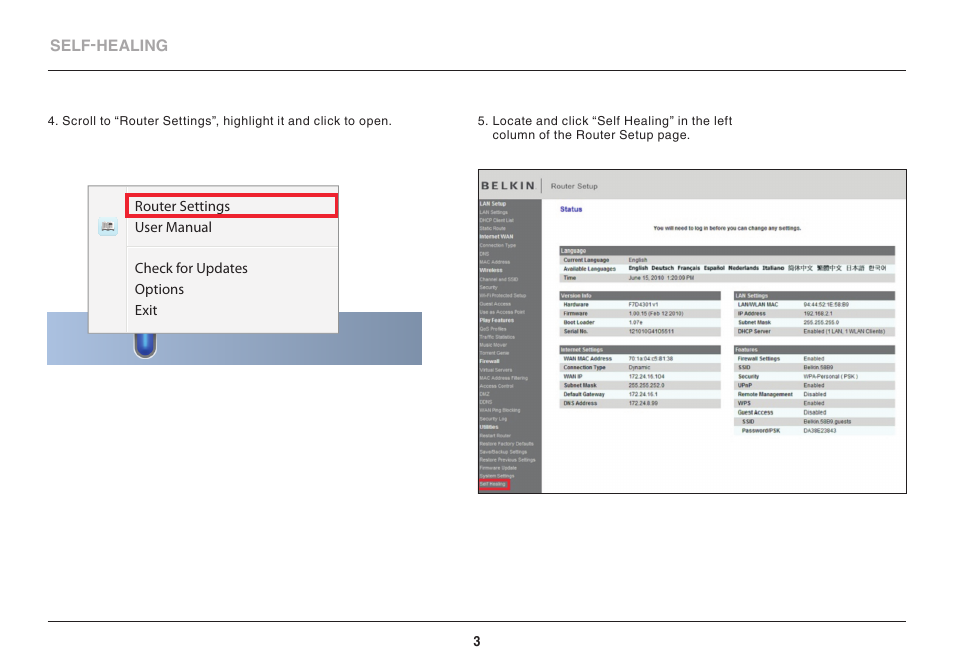Open Music Mover in the sidebar
954x669 pixels.
coord(494,345)
